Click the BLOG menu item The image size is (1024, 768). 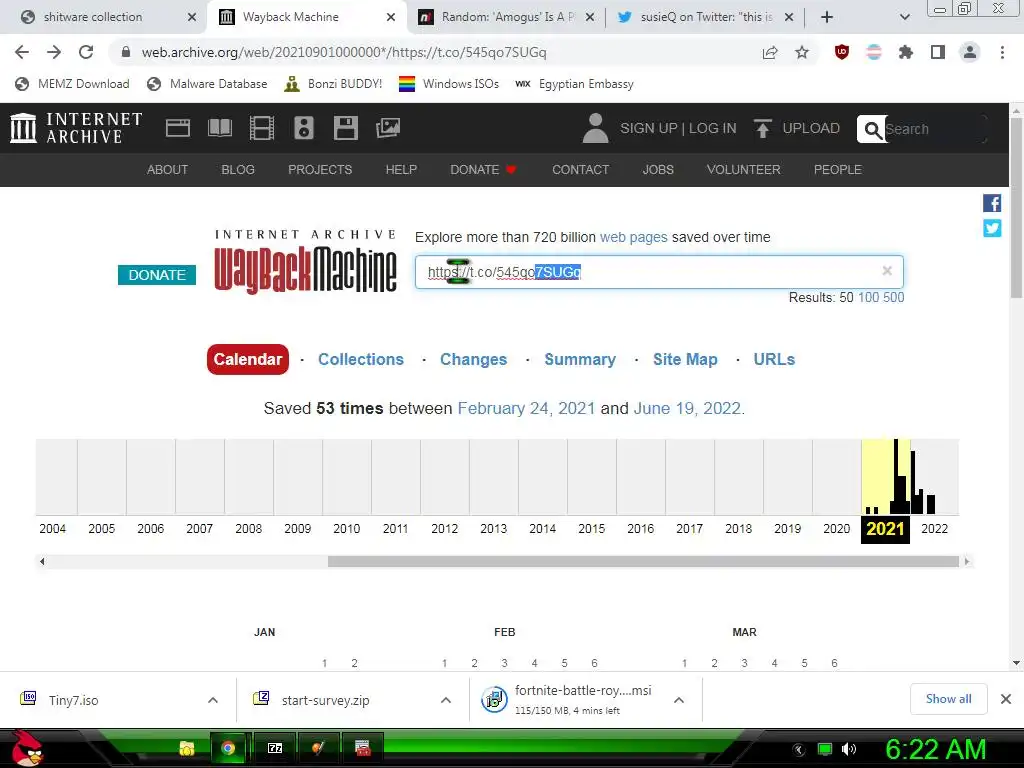coord(238,170)
